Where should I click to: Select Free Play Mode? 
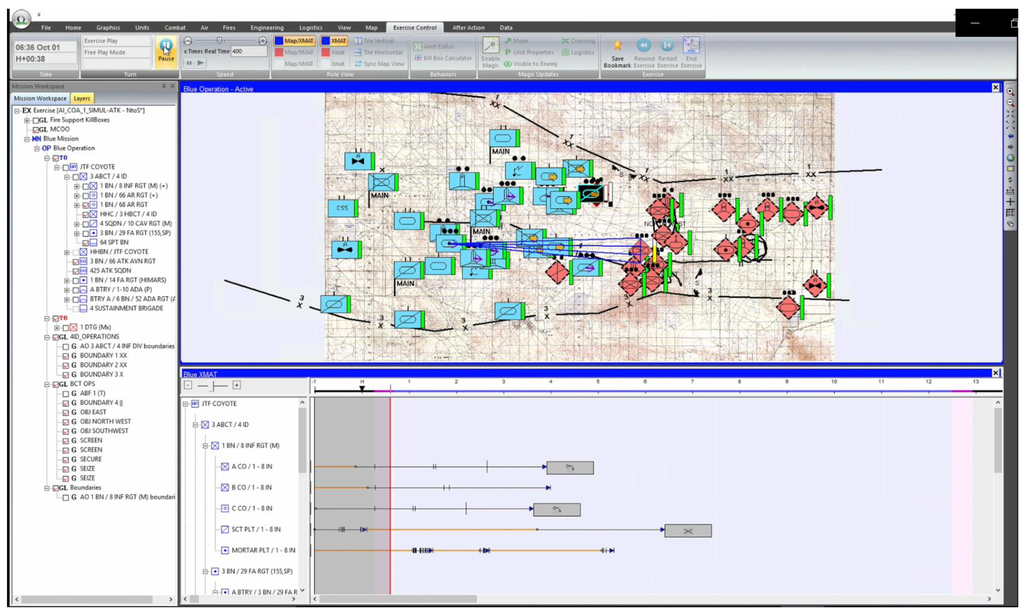pyautogui.click(x=116, y=52)
